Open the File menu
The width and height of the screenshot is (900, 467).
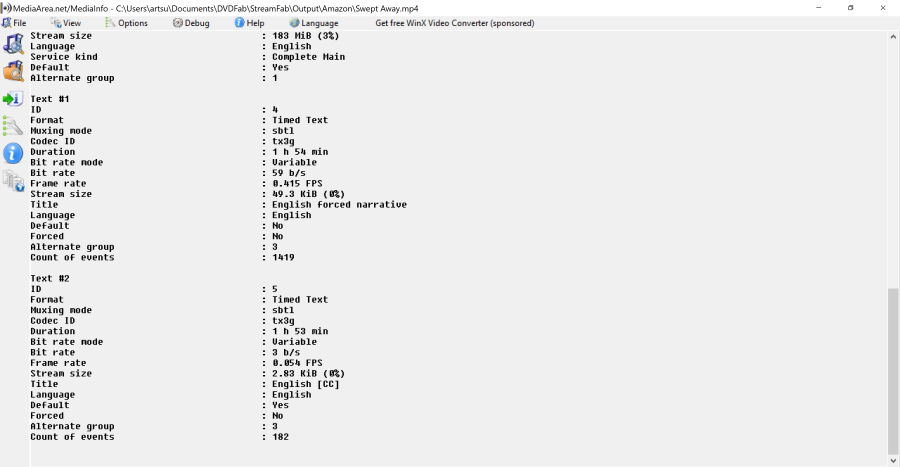click(x=14, y=23)
